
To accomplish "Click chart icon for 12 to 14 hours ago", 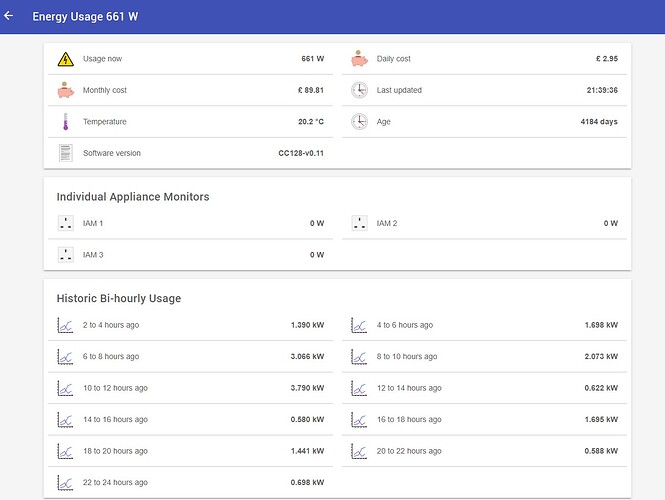I will (x=359, y=388).
